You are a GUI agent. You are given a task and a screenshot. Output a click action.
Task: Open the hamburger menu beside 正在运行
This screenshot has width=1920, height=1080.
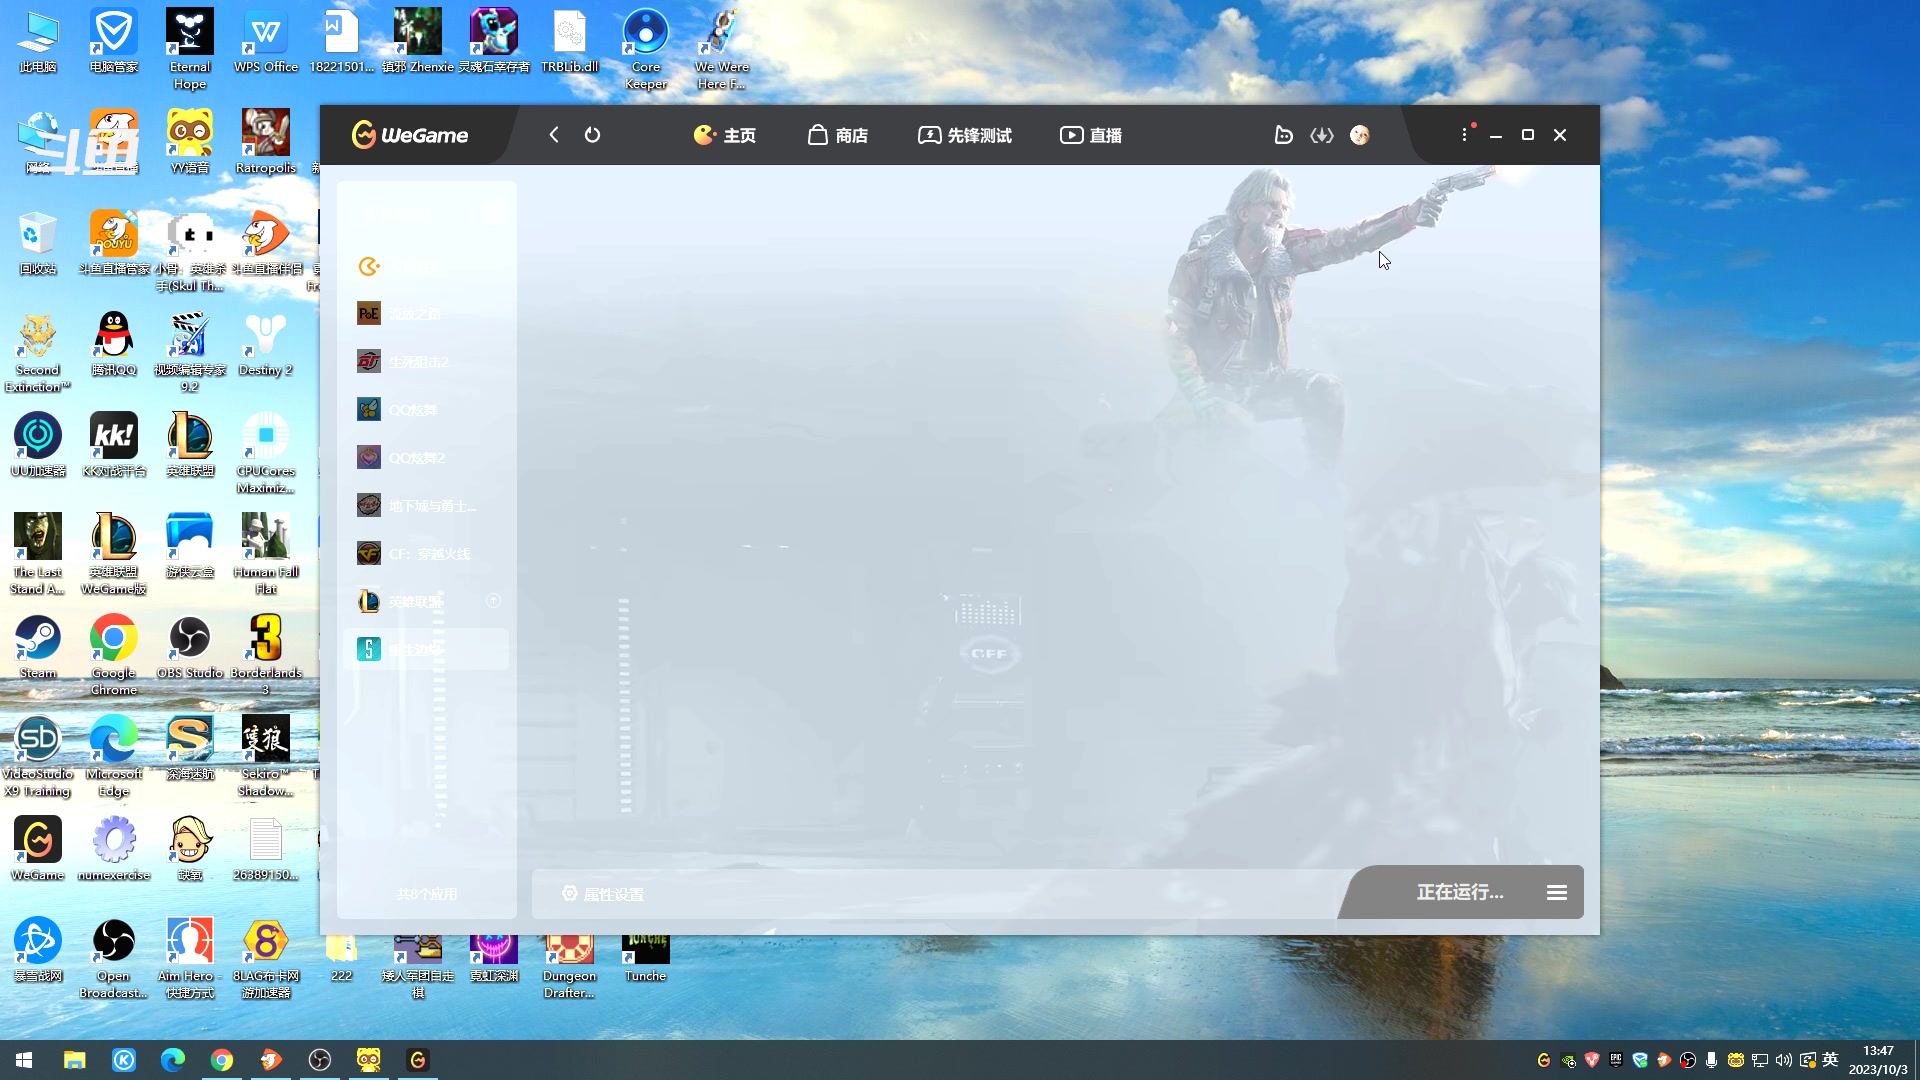1557,892
